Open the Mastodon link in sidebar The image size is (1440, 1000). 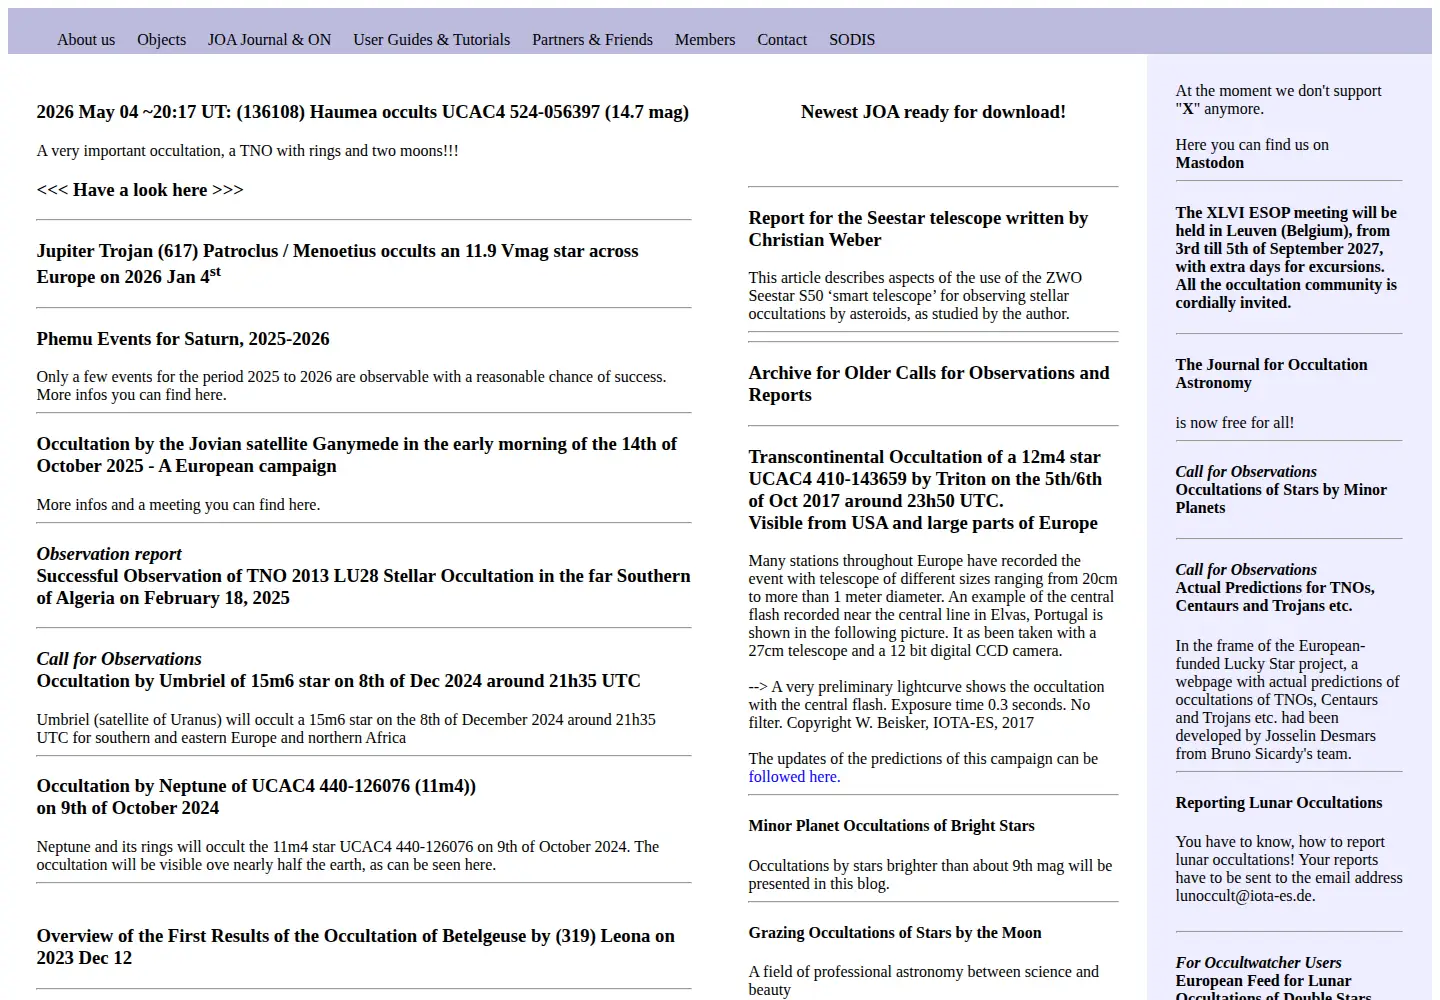[x=1210, y=163]
